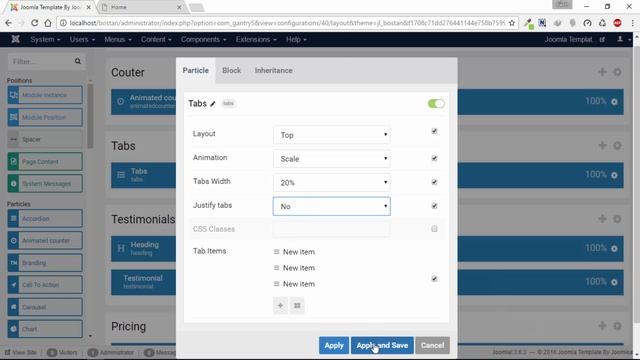Click the plus icon in Testimonials section
Image resolution: width=640 pixels, height=360 pixels.
click(602, 219)
